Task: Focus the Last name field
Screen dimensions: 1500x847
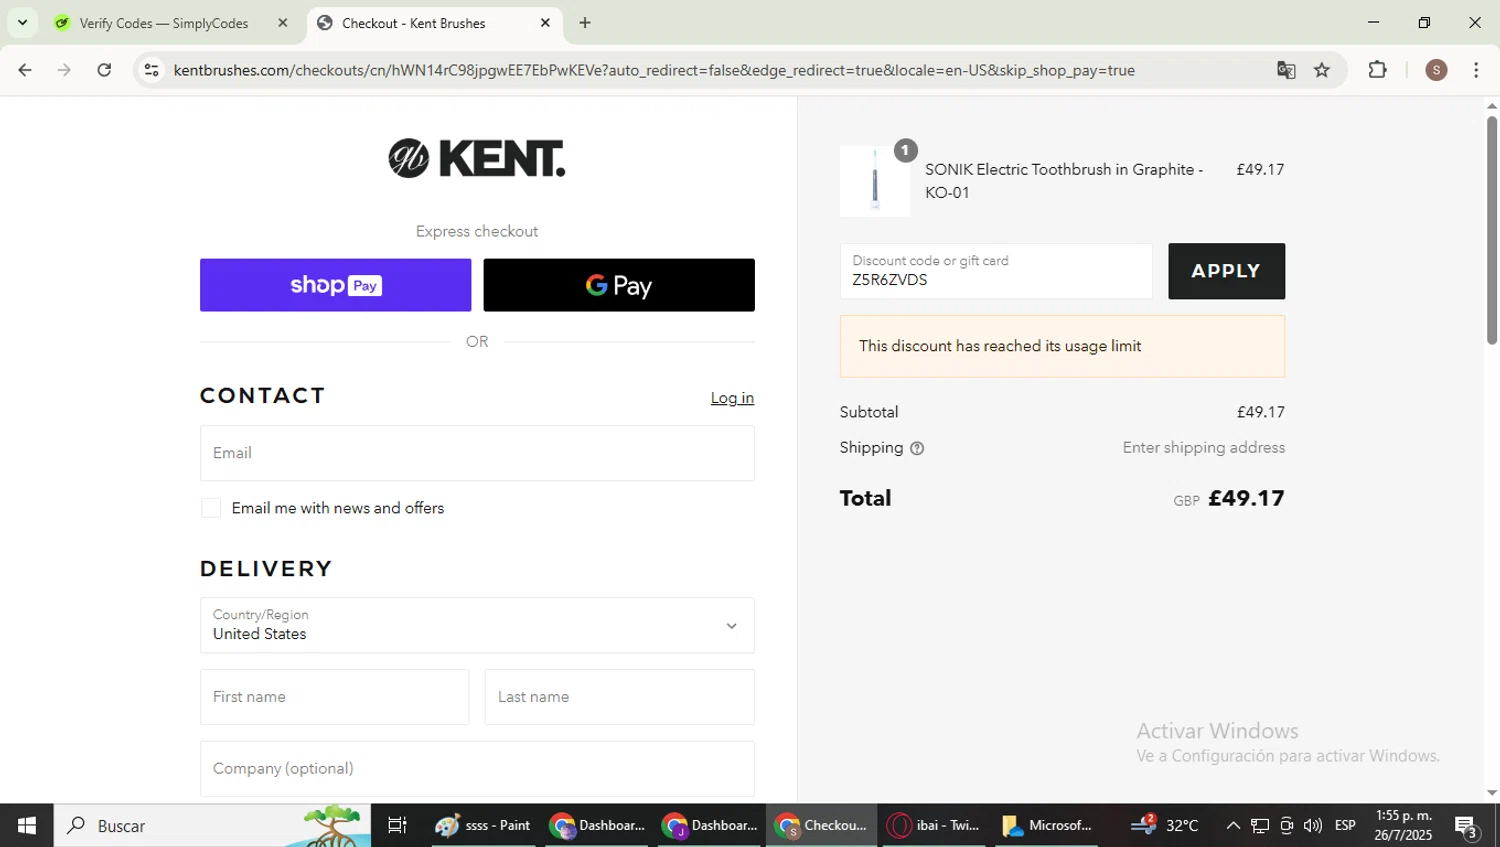Action: (619, 697)
